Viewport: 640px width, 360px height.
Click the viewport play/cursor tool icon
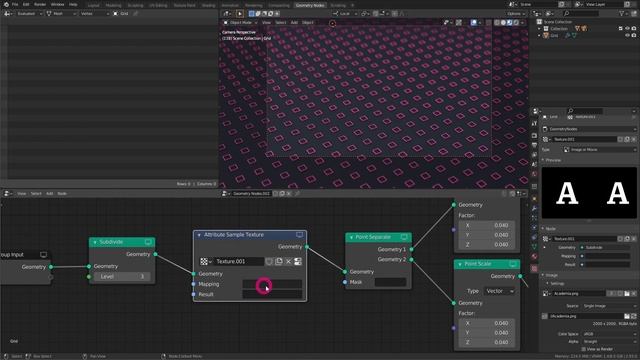240,14
